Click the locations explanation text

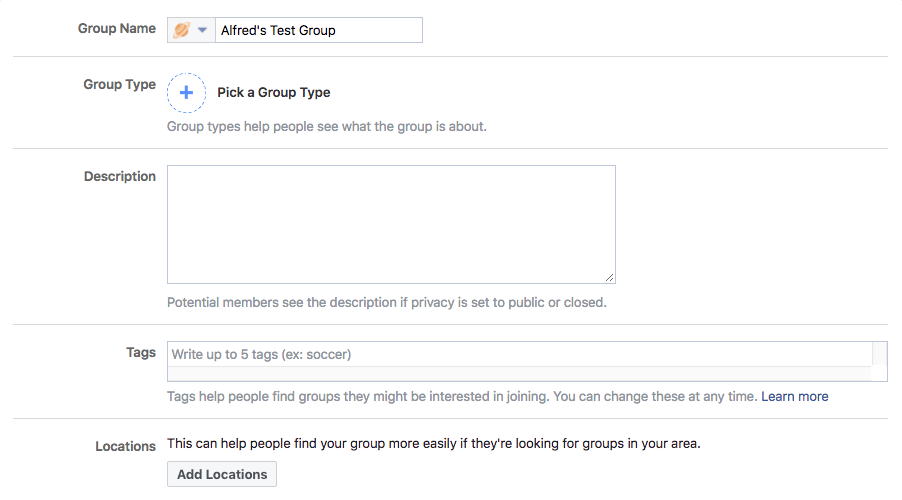tap(433, 442)
